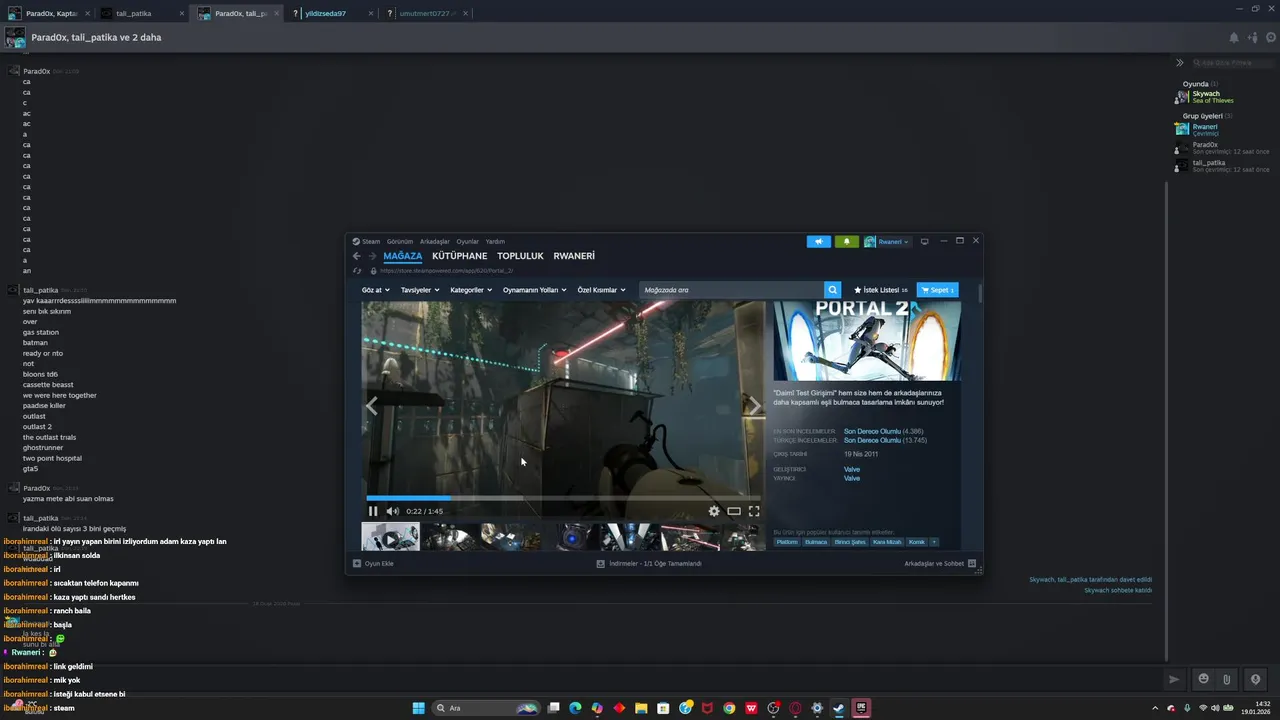Screen dimensions: 1280x720
Task: Click the taskbar 'Ara' search box
Action: point(487,708)
